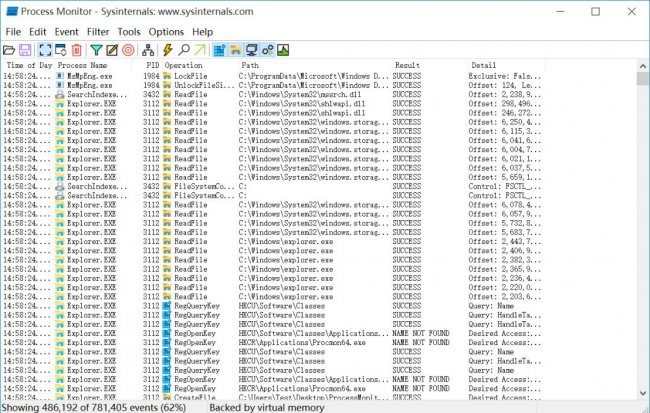
Task: Select the 'Offset: 298,496...' detail cell
Action: [x=505, y=103]
